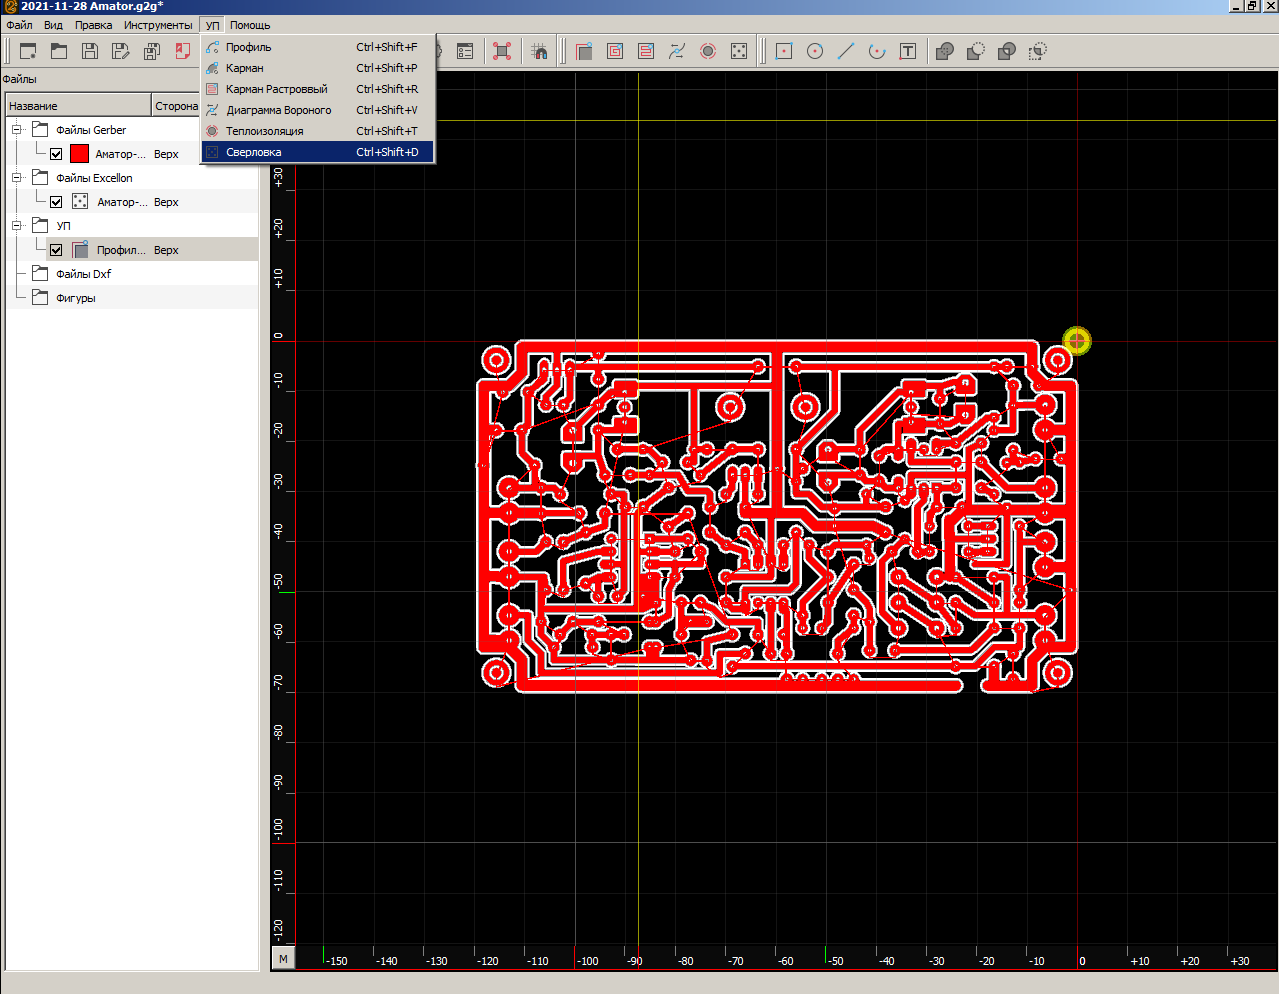Click the Save file toolbar icon
Viewport: 1279px width, 994px height.
coord(90,51)
